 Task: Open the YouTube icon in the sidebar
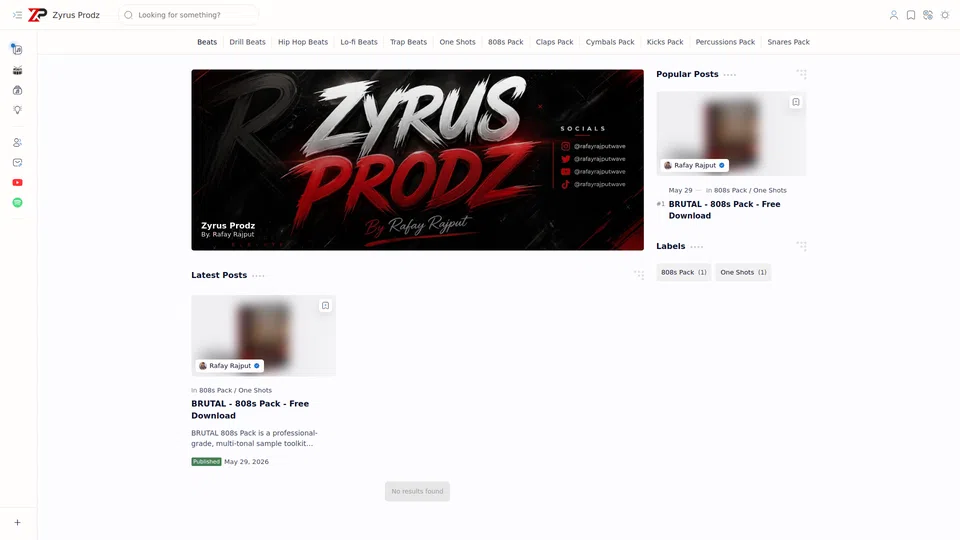click(x=17, y=182)
